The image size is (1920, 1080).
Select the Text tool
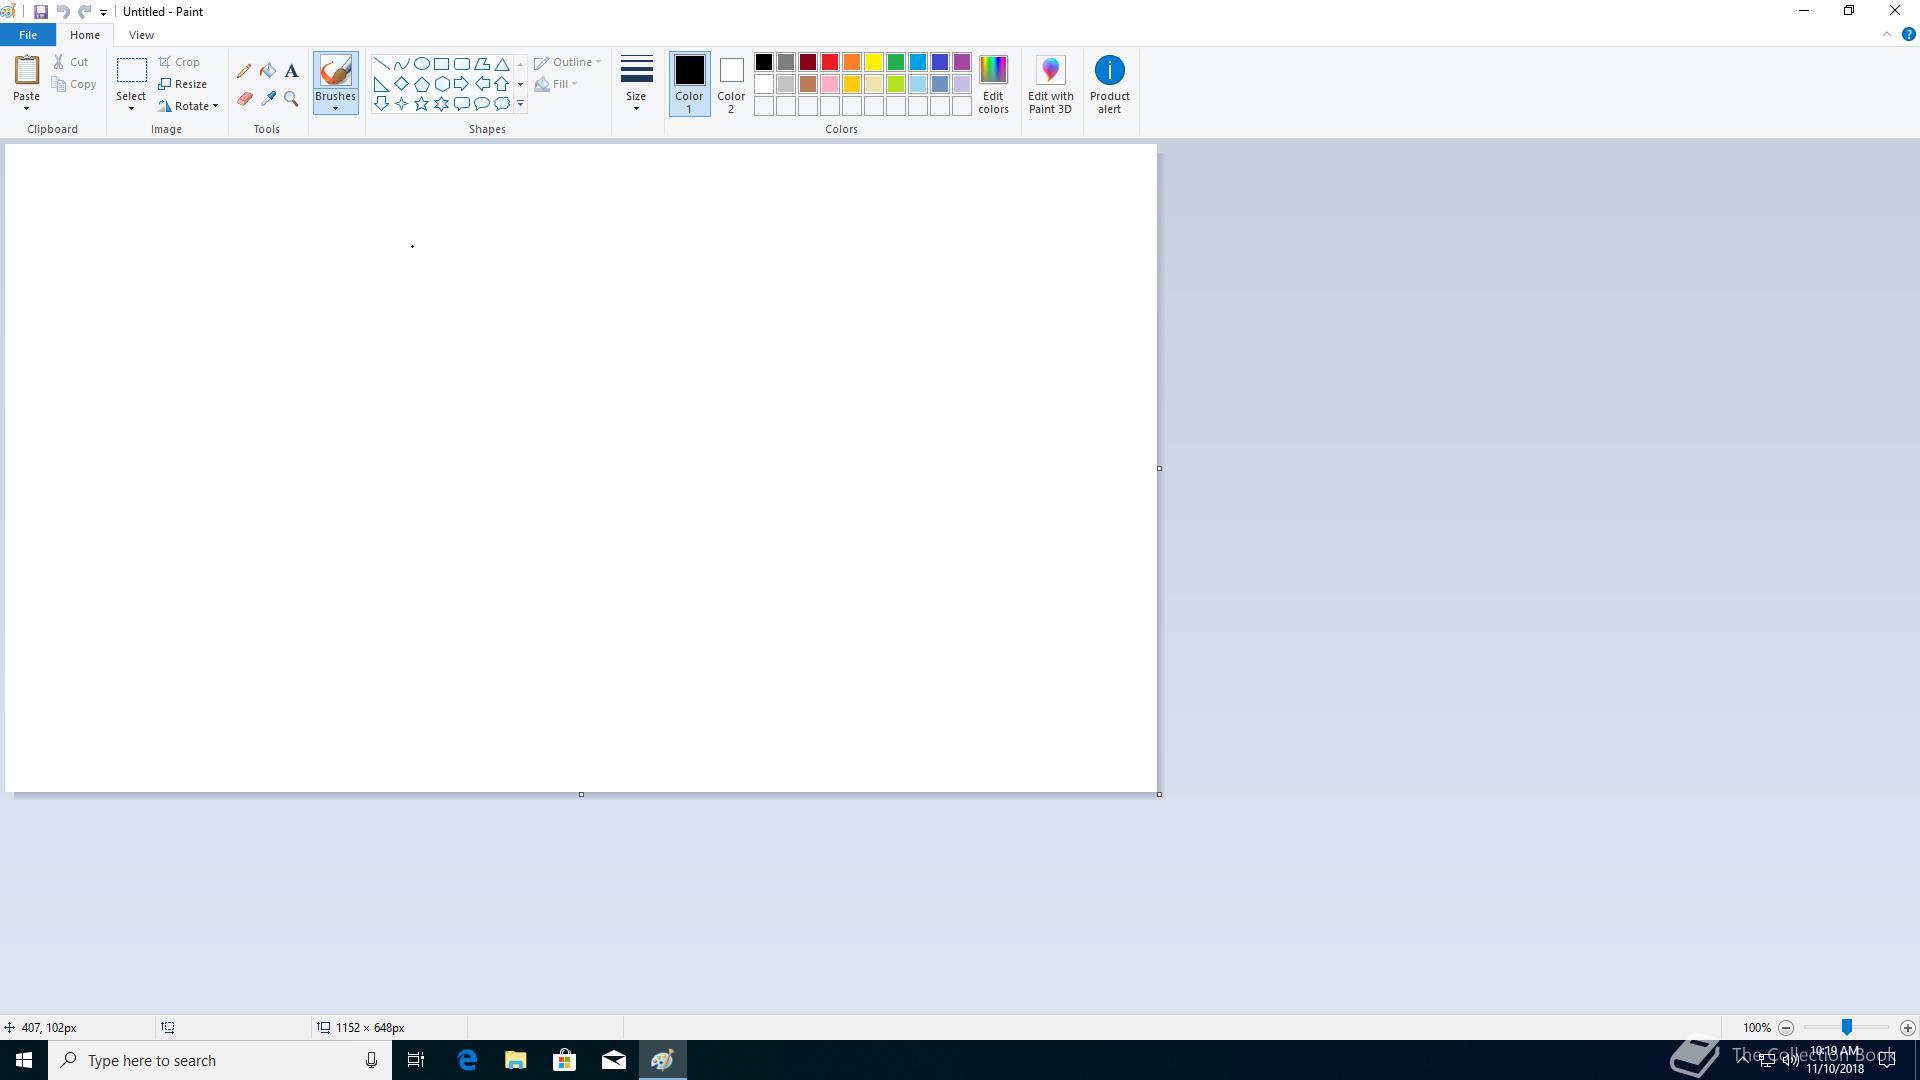291,71
